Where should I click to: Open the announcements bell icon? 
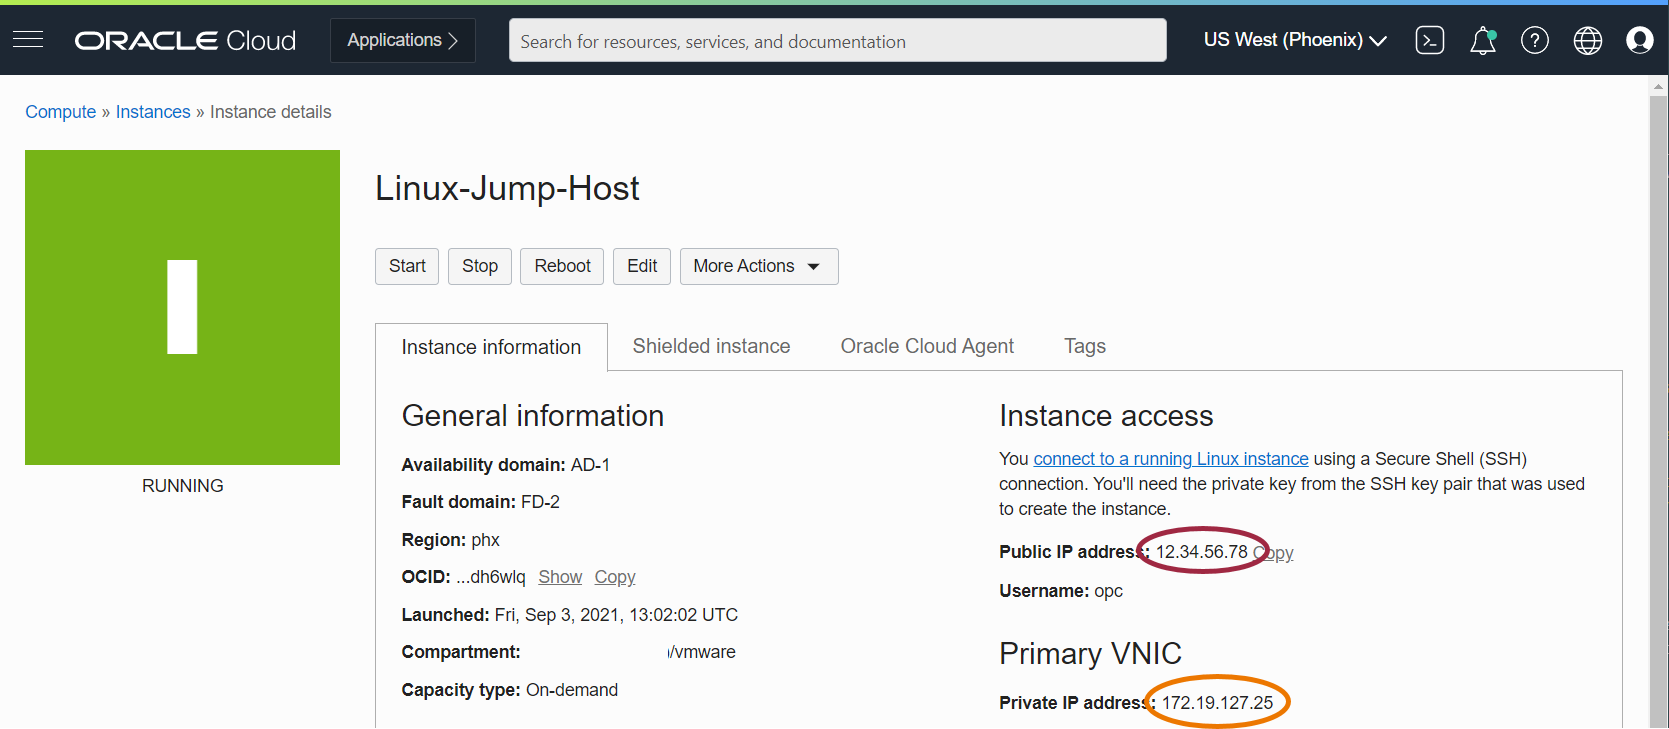coord(1482,40)
